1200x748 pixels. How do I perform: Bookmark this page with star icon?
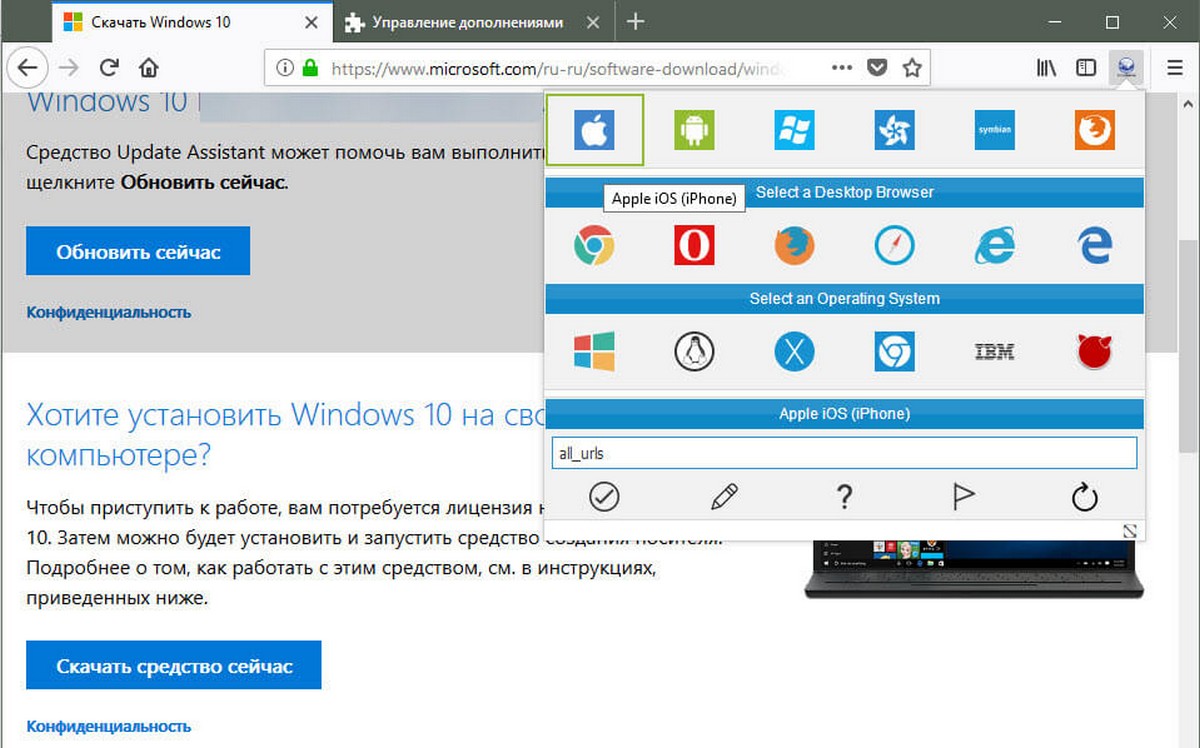pyautogui.click(x=911, y=68)
